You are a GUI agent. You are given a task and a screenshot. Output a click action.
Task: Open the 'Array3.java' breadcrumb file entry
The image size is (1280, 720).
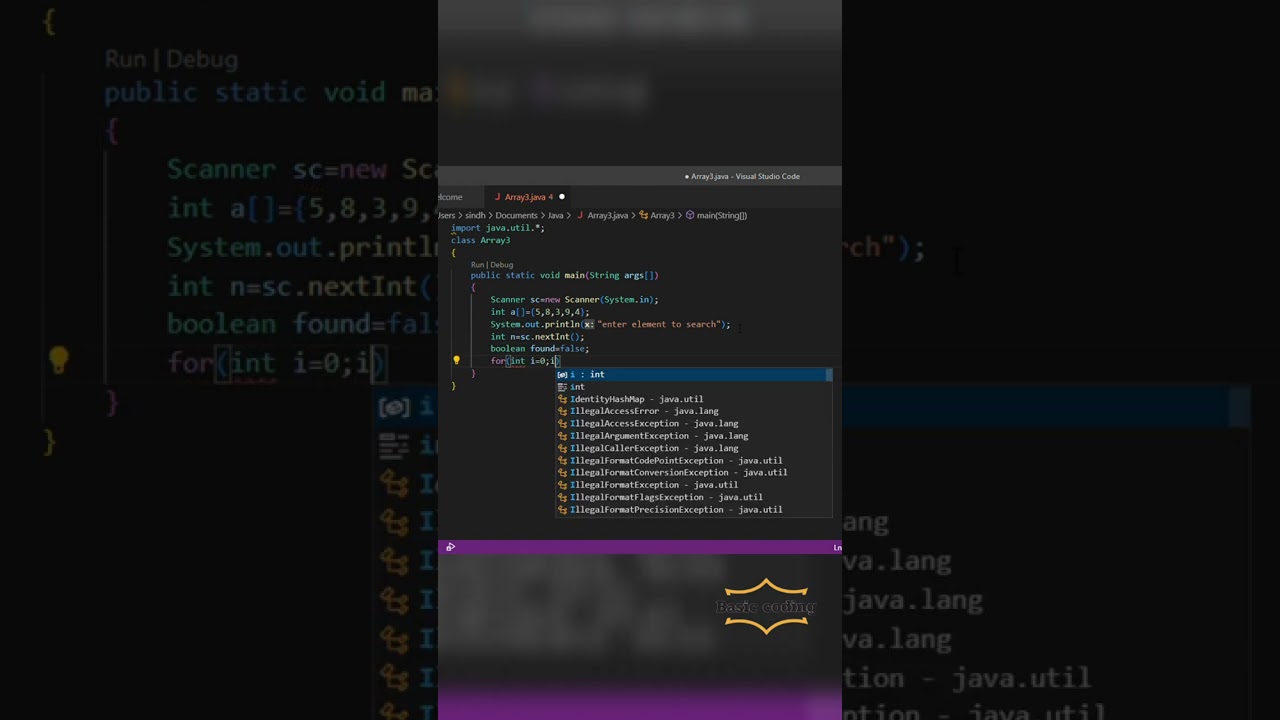607,215
